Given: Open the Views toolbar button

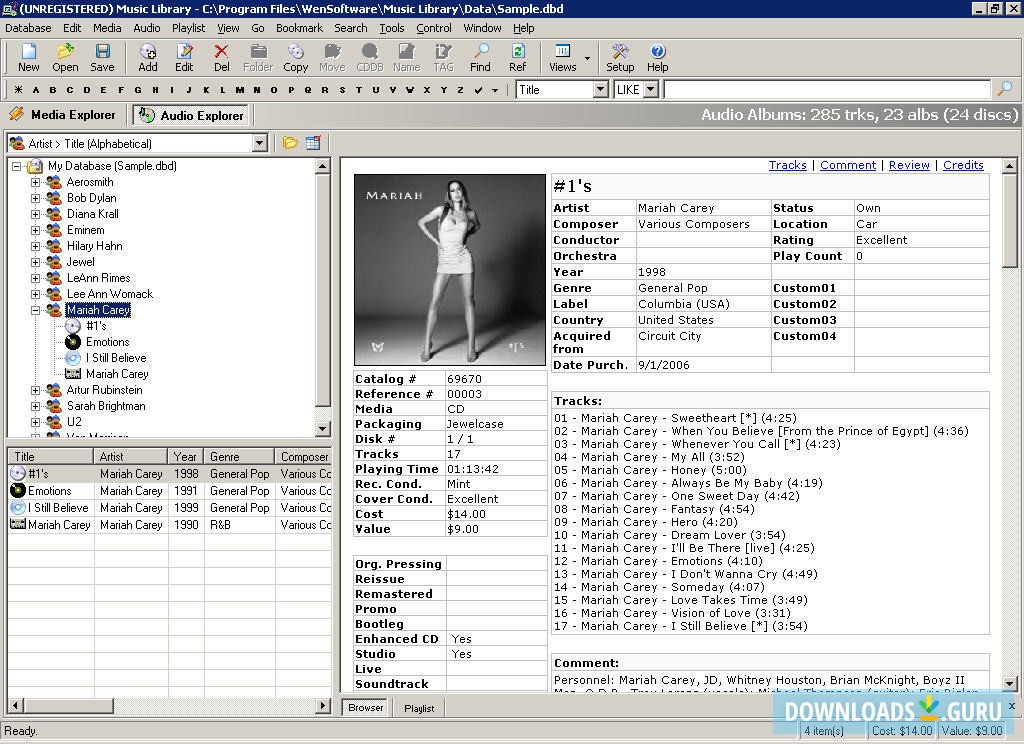Looking at the screenshot, I should pyautogui.click(x=562, y=57).
